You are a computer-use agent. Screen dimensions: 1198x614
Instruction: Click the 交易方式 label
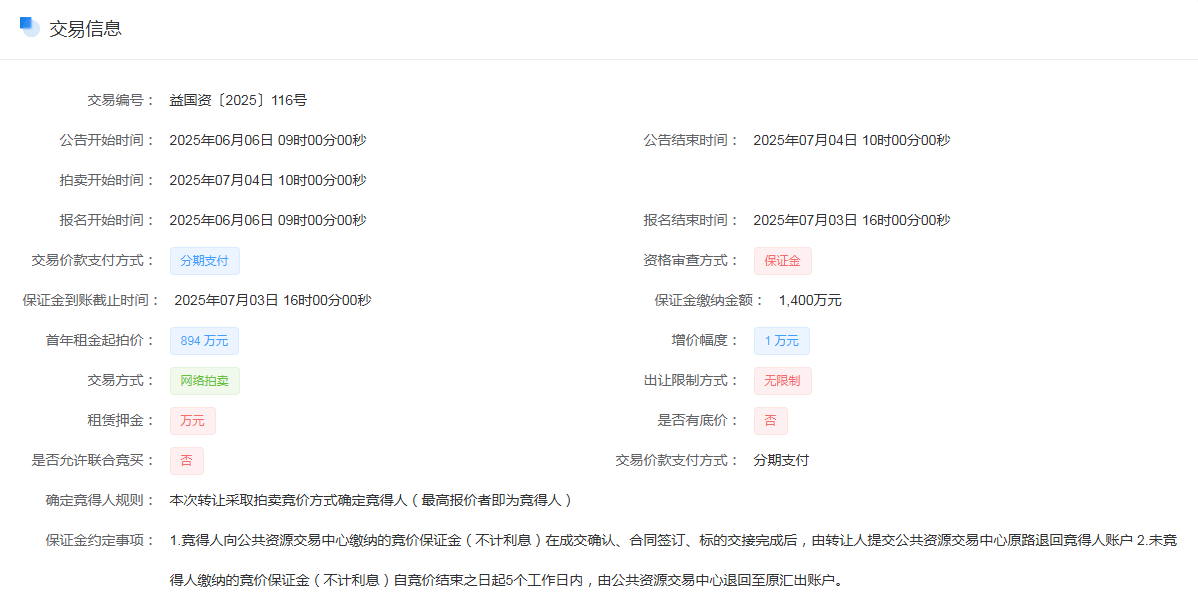click(x=121, y=380)
